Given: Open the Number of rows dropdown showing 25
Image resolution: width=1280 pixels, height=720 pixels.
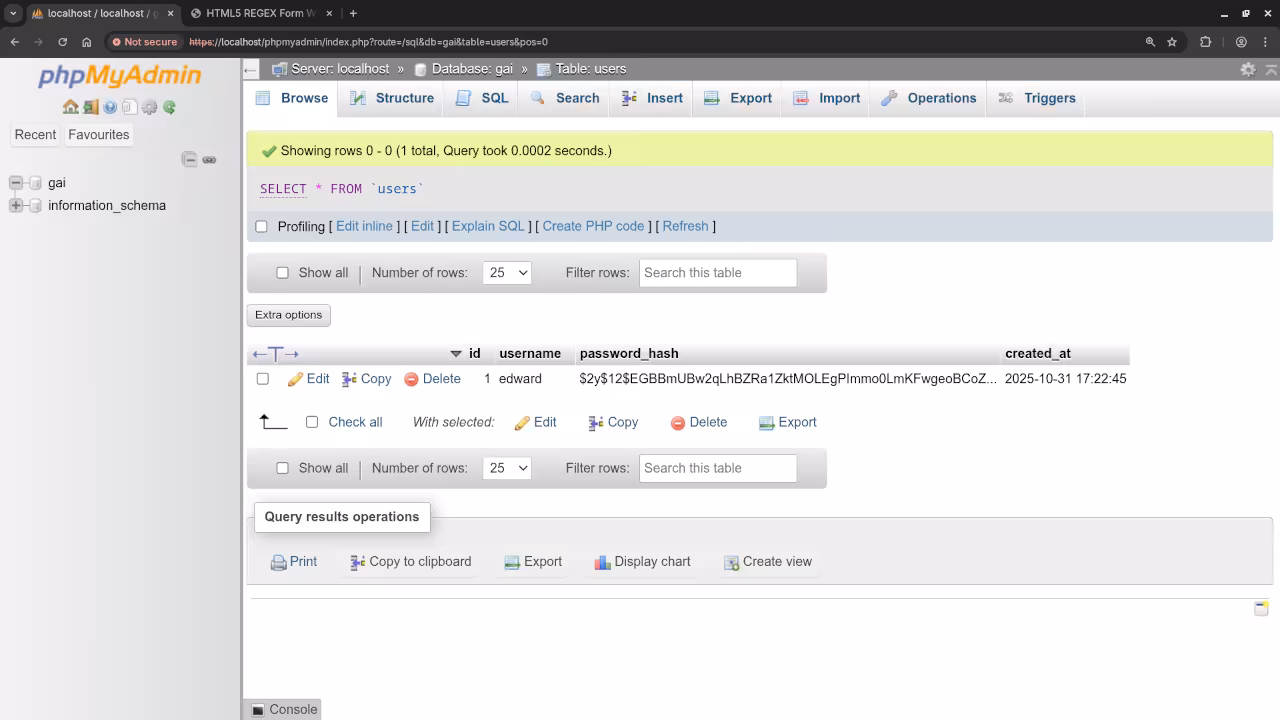Looking at the screenshot, I should [506, 272].
